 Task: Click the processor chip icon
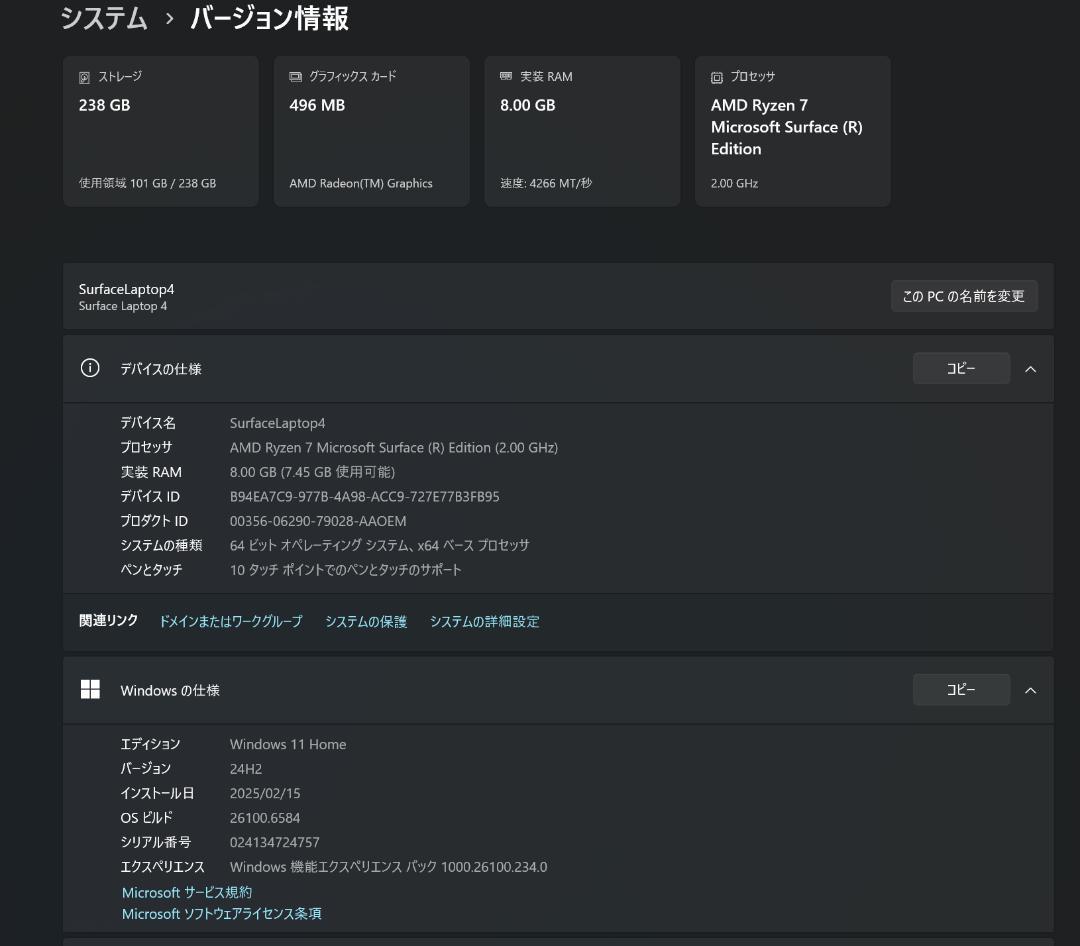pyautogui.click(x=717, y=77)
